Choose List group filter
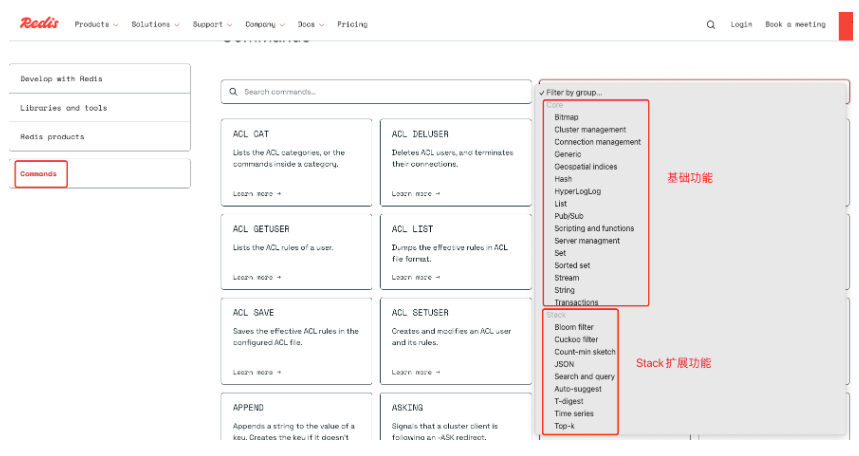Viewport: 859px width, 456px height. tap(560, 203)
